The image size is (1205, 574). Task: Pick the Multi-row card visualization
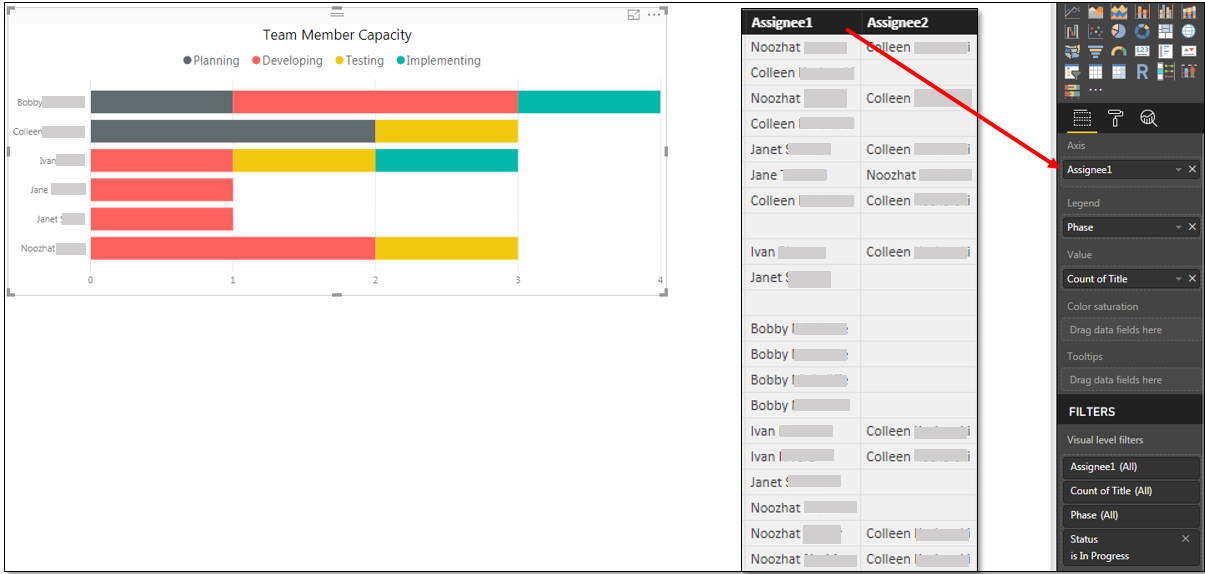1165,50
